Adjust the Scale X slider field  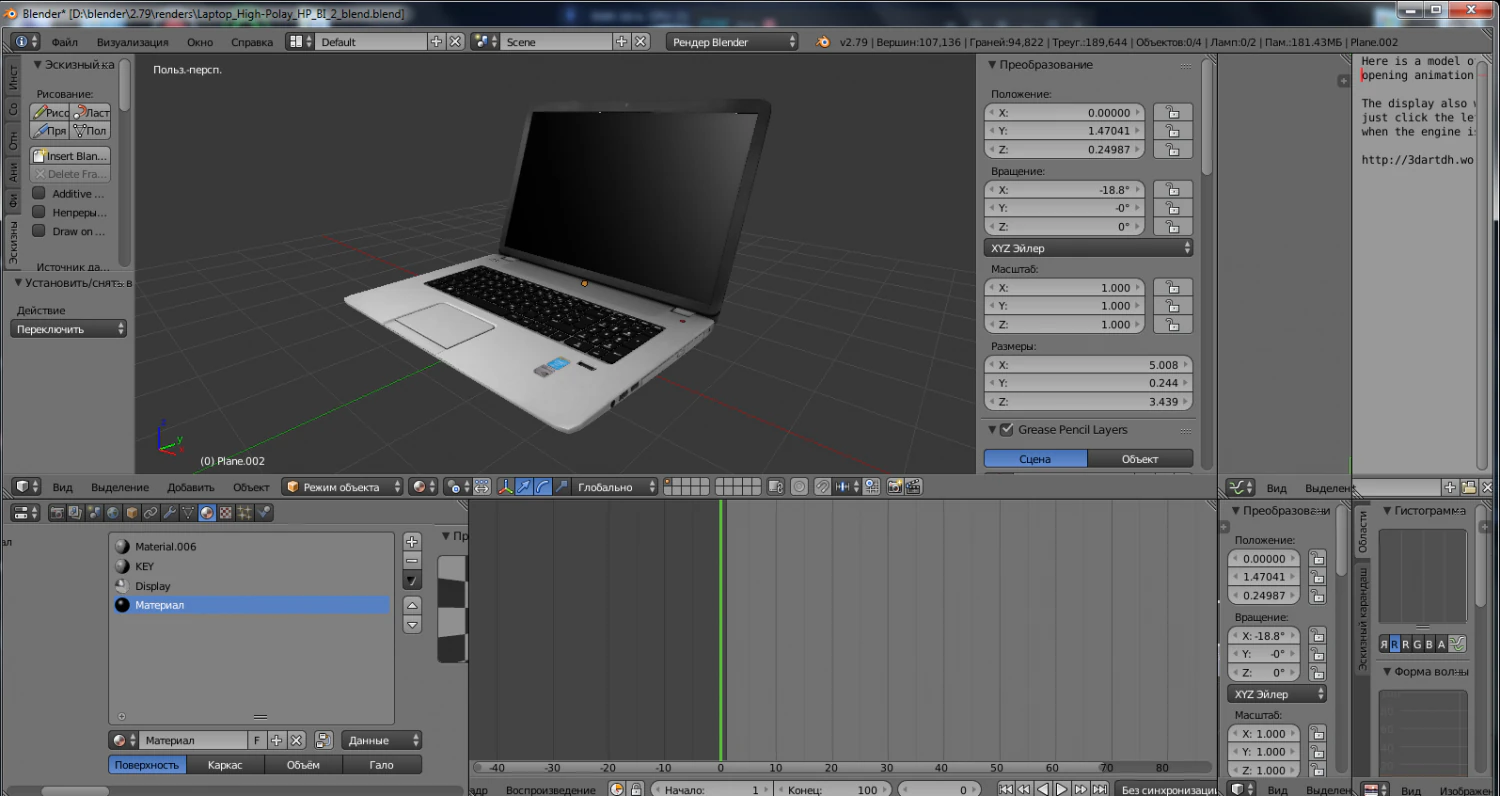tap(1063, 287)
